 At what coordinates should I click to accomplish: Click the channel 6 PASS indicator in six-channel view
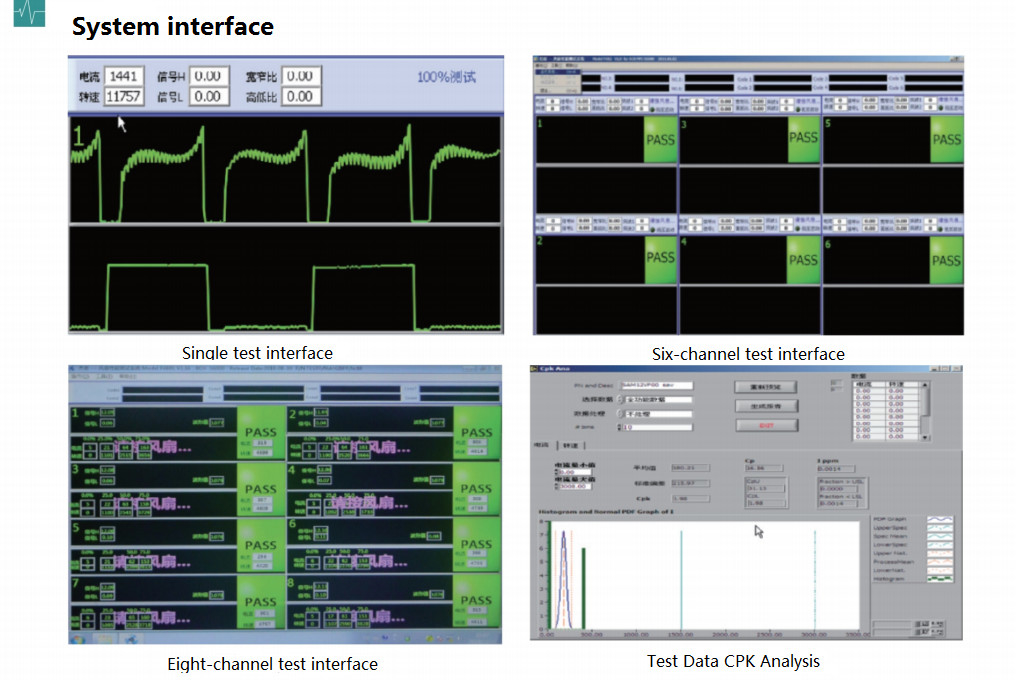pos(945,259)
